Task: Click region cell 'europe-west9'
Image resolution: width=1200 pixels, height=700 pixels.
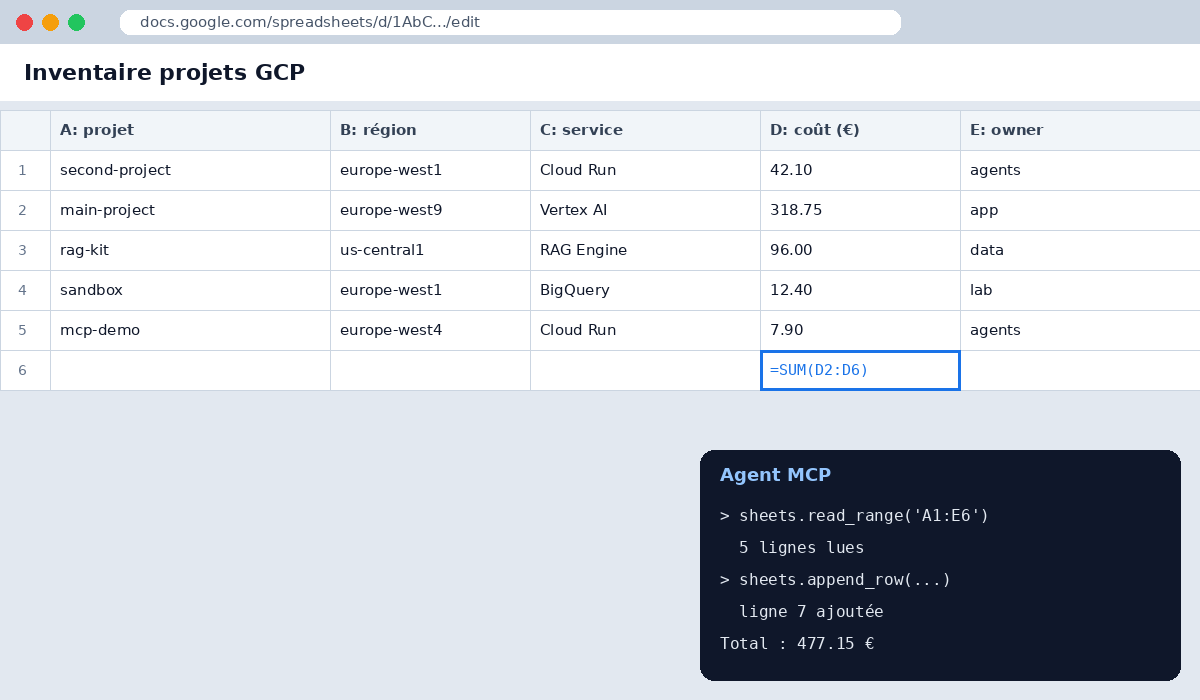Action: pyautogui.click(x=430, y=210)
